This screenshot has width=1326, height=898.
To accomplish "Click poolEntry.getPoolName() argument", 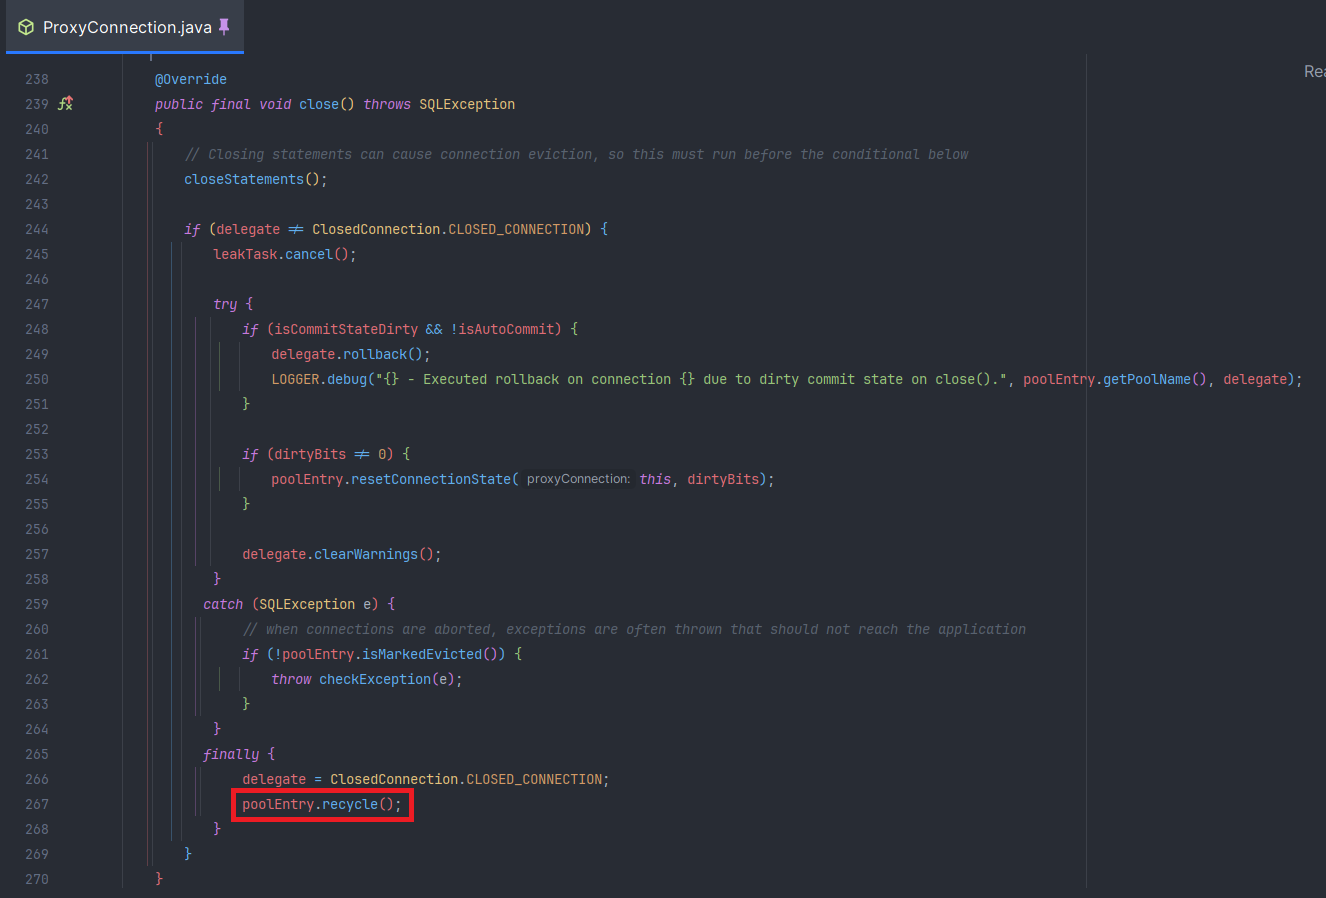I will tap(1114, 379).
